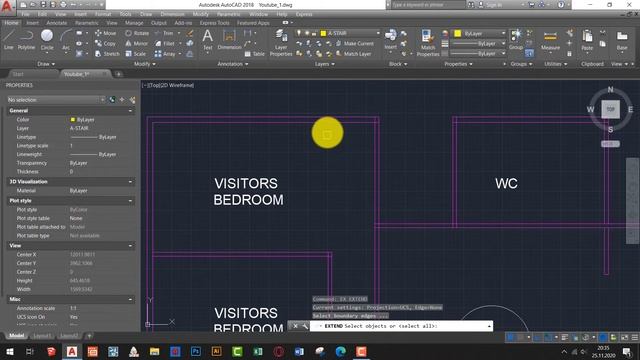Open the Insert ribbon tab
Screen dimensions: 640x360
click(33, 23)
